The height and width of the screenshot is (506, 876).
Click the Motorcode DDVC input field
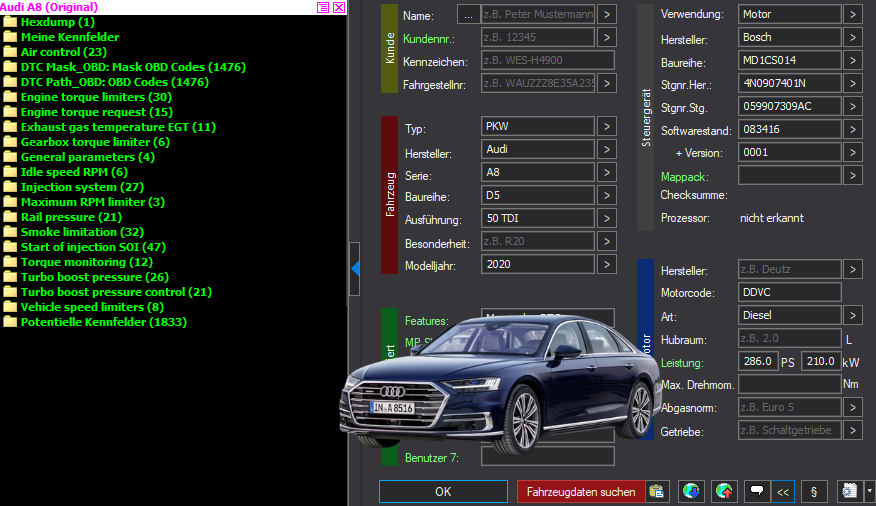[789, 292]
